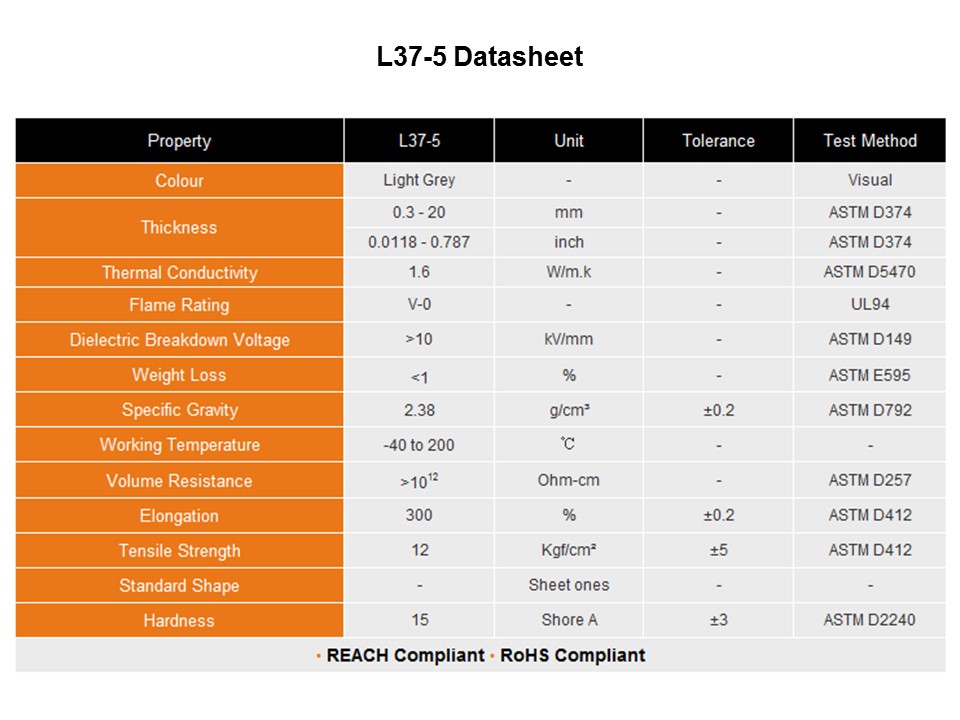Click the 'ASTM D792' test method
The height and width of the screenshot is (720, 960).
click(x=870, y=410)
